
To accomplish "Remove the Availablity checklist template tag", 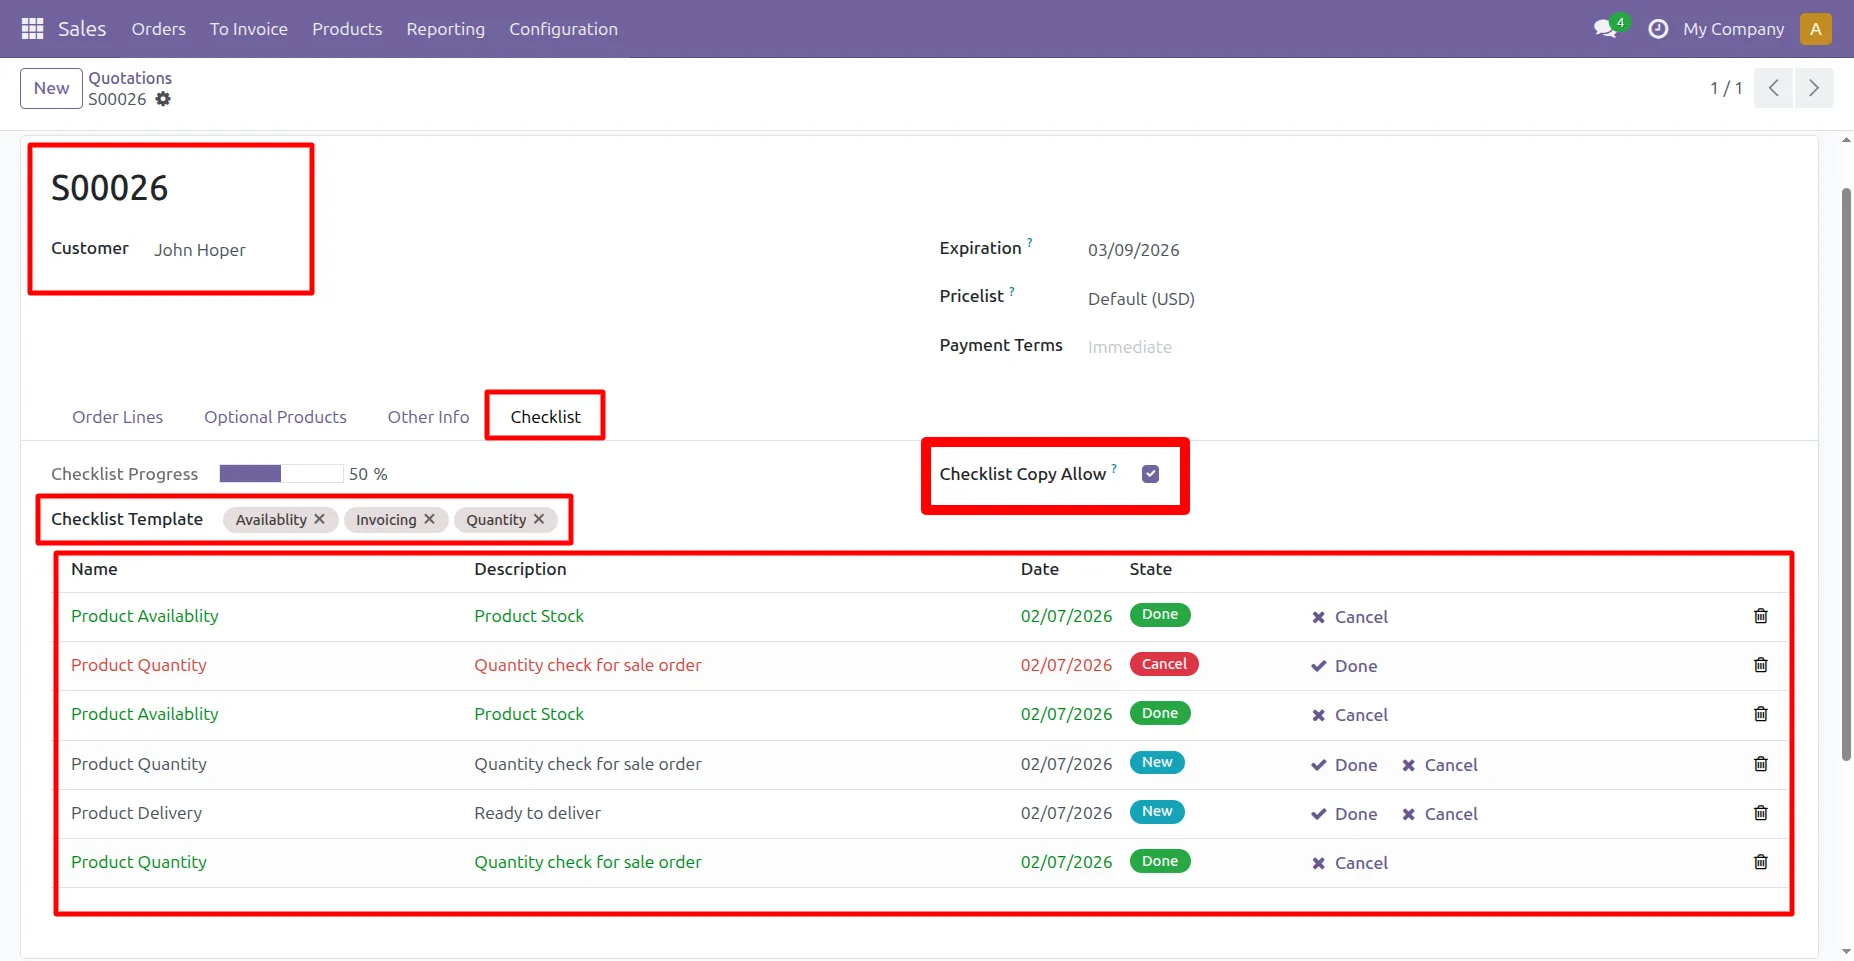I will click(x=320, y=519).
